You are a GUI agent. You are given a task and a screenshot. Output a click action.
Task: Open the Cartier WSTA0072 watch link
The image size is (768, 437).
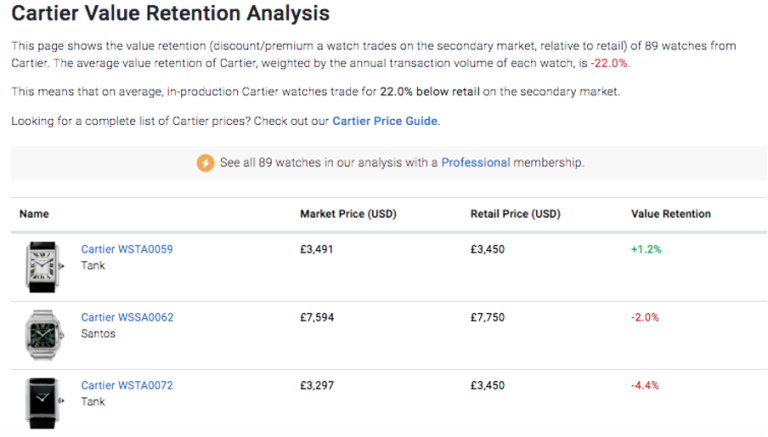tap(127, 386)
